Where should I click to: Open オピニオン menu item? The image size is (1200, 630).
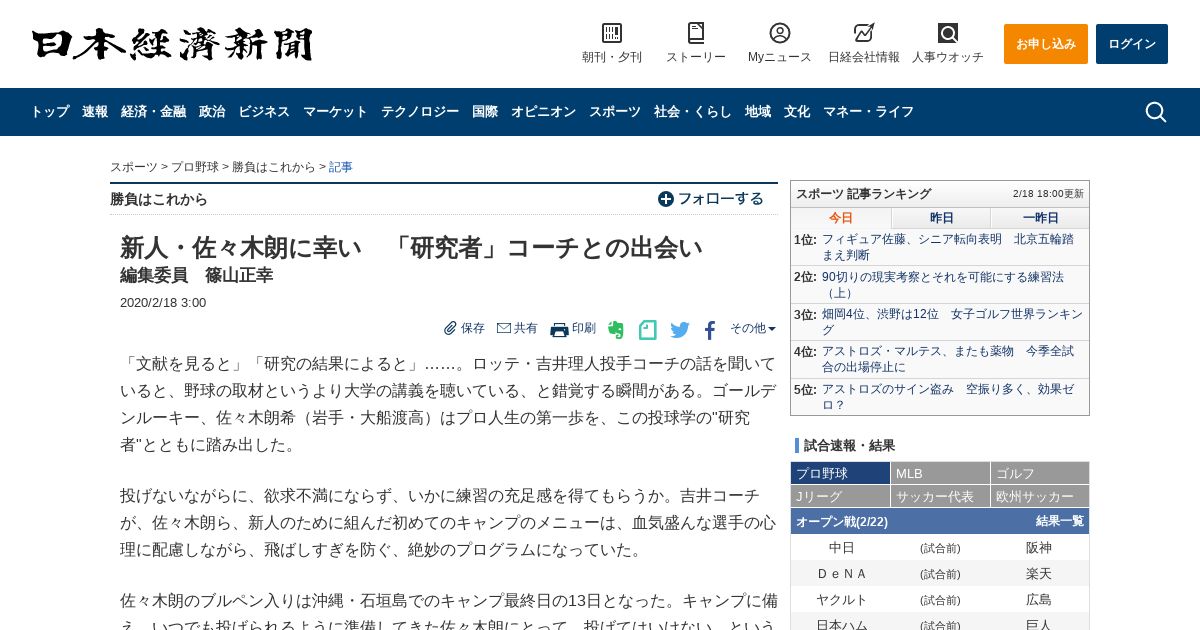[x=543, y=112]
